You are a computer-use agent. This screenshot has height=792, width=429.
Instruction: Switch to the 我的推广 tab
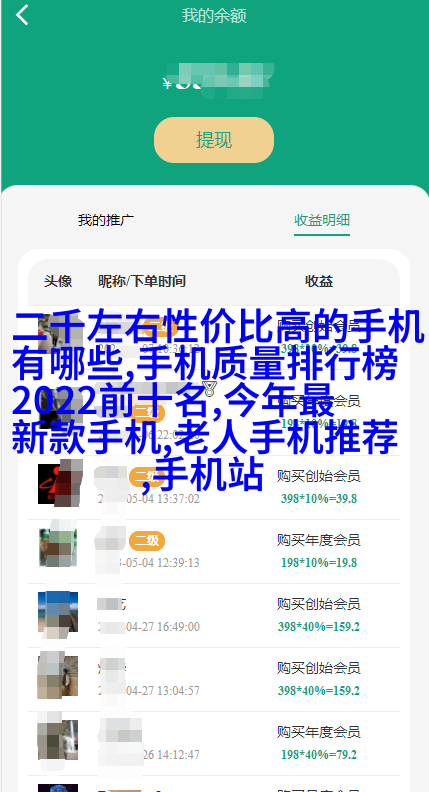106,220
